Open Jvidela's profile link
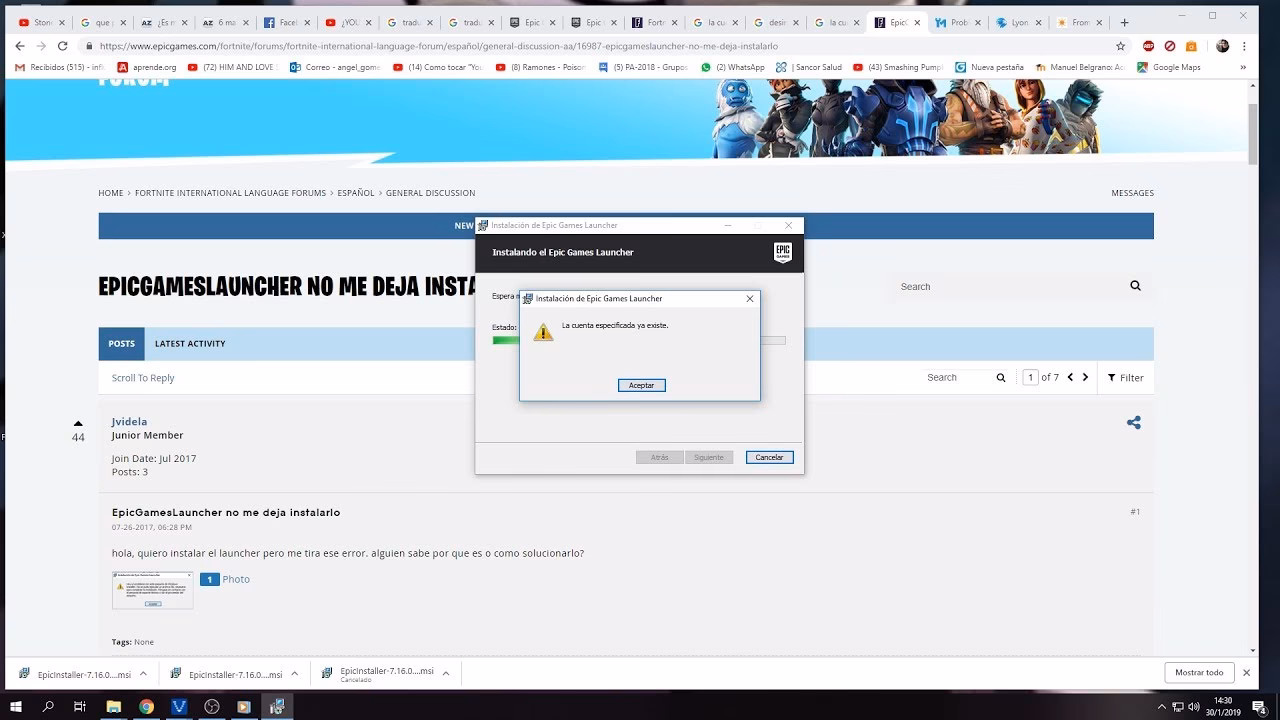 coord(129,422)
